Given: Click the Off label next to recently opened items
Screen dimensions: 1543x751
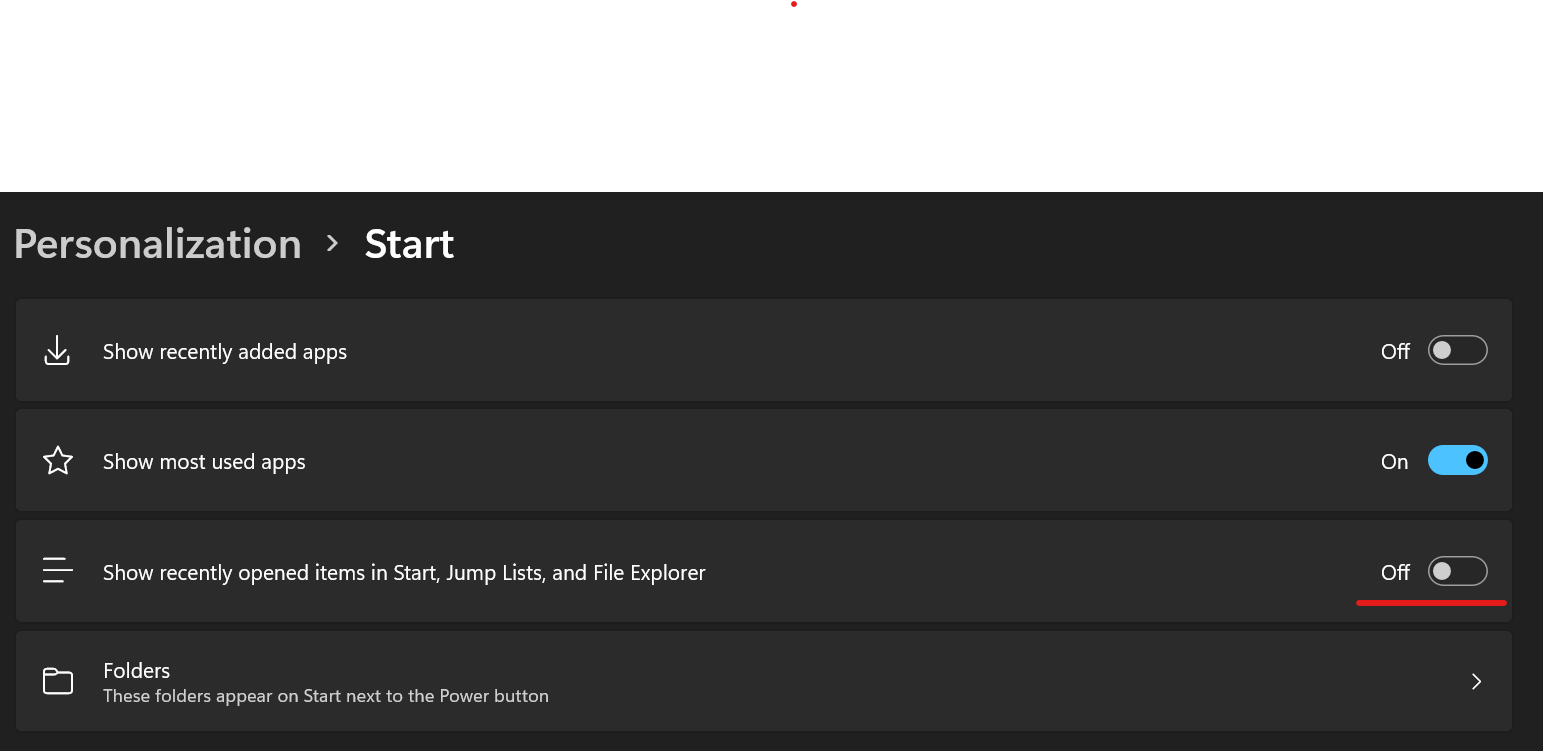Looking at the screenshot, I should 1395,573.
